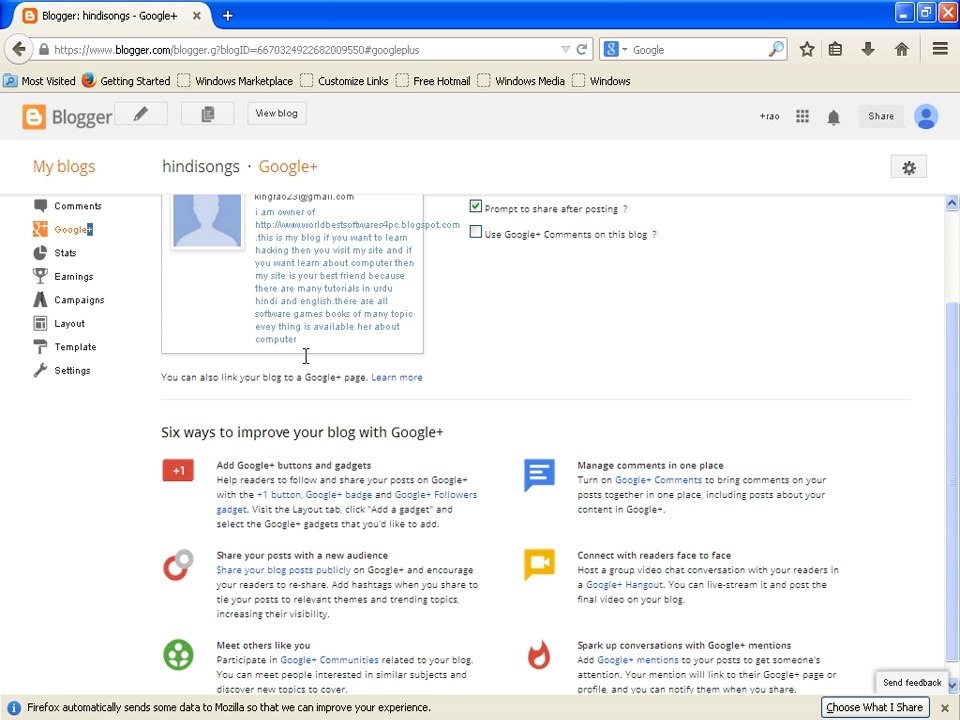Click Choose What I Share button

point(874,707)
